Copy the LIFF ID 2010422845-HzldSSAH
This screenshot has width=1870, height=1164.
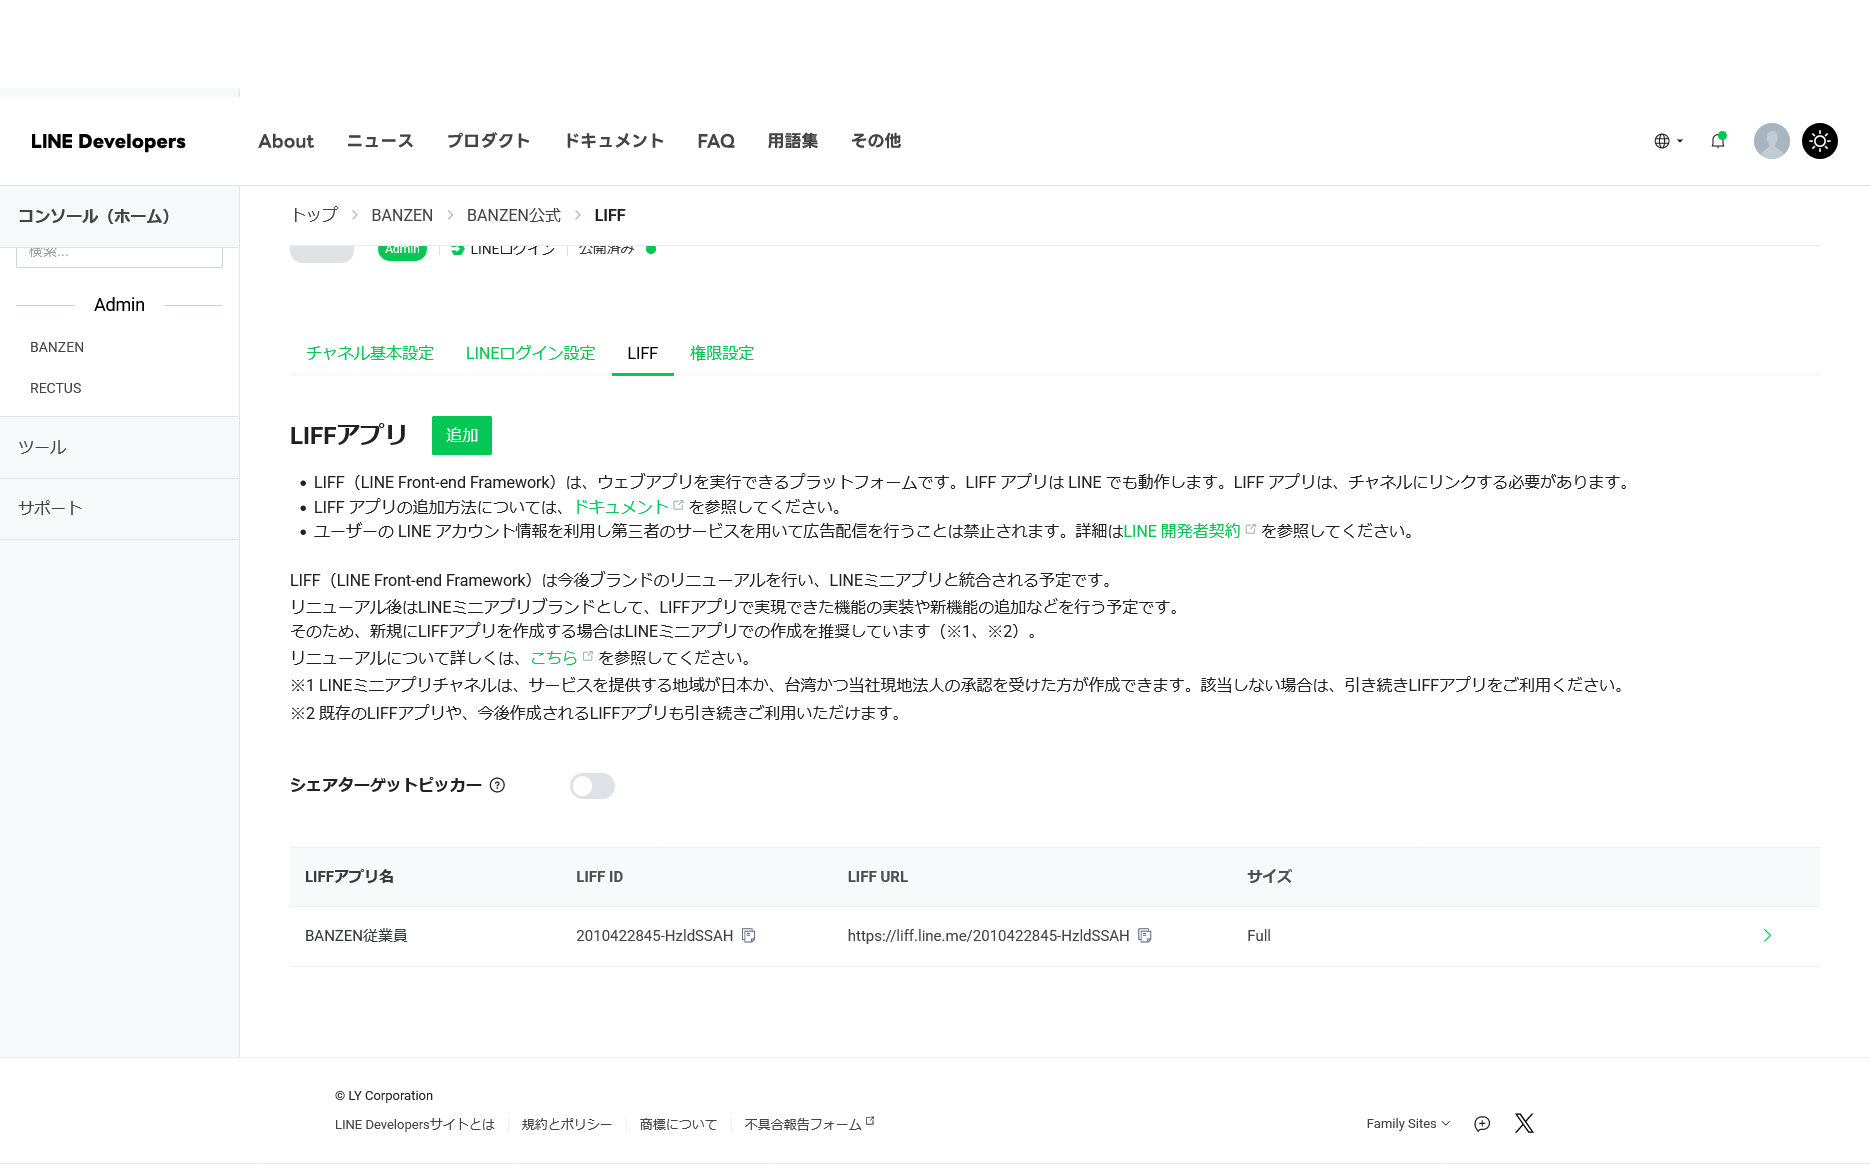(748, 936)
